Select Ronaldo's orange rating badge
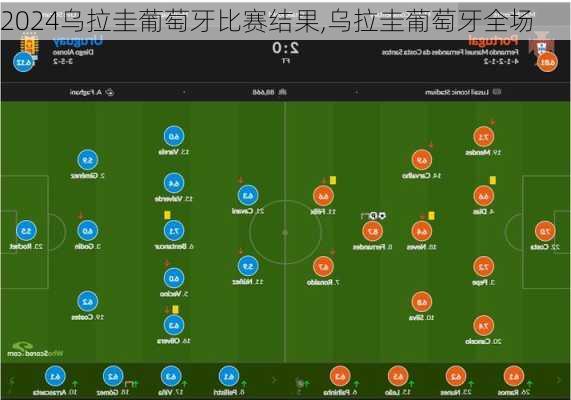Viewport: 571px width, 400px height. (323, 267)
